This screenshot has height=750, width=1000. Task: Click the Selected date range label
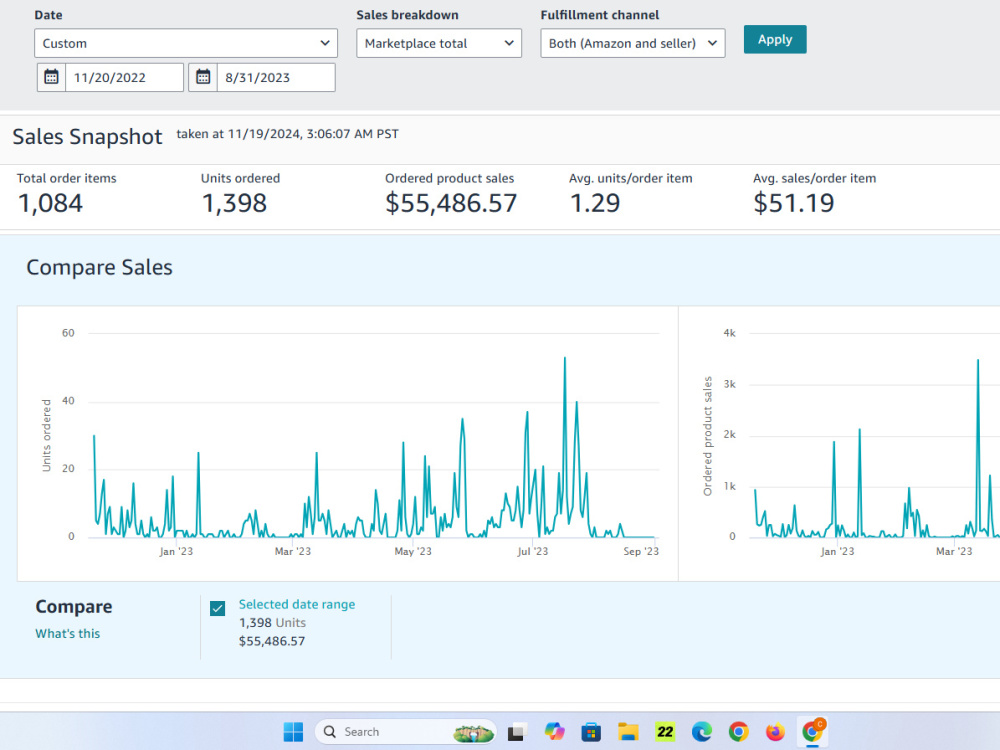click(x=297, y=605)
